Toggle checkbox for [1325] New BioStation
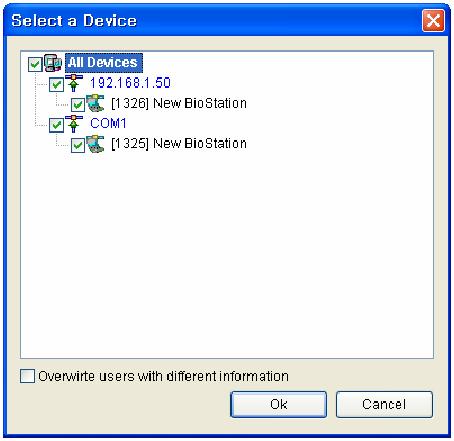This screenshot has height=441, width=454. pos(78,145)
